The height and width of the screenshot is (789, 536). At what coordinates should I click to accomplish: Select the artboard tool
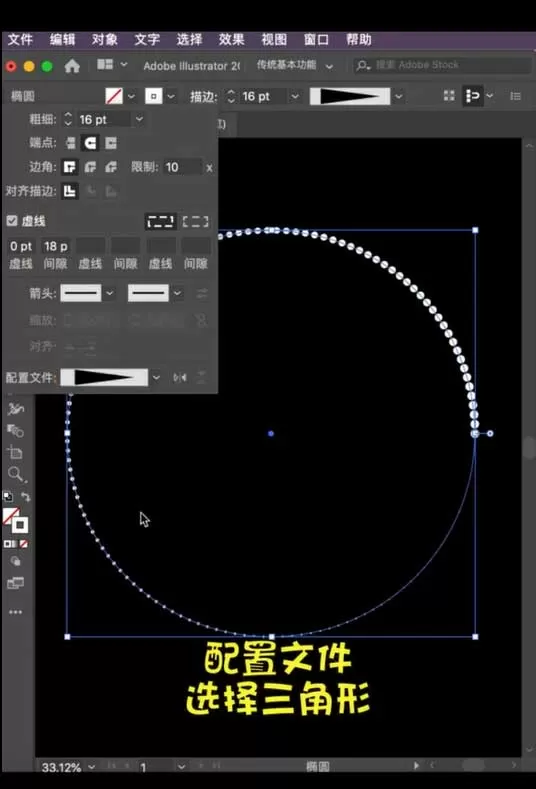click(x=15, y=452)
